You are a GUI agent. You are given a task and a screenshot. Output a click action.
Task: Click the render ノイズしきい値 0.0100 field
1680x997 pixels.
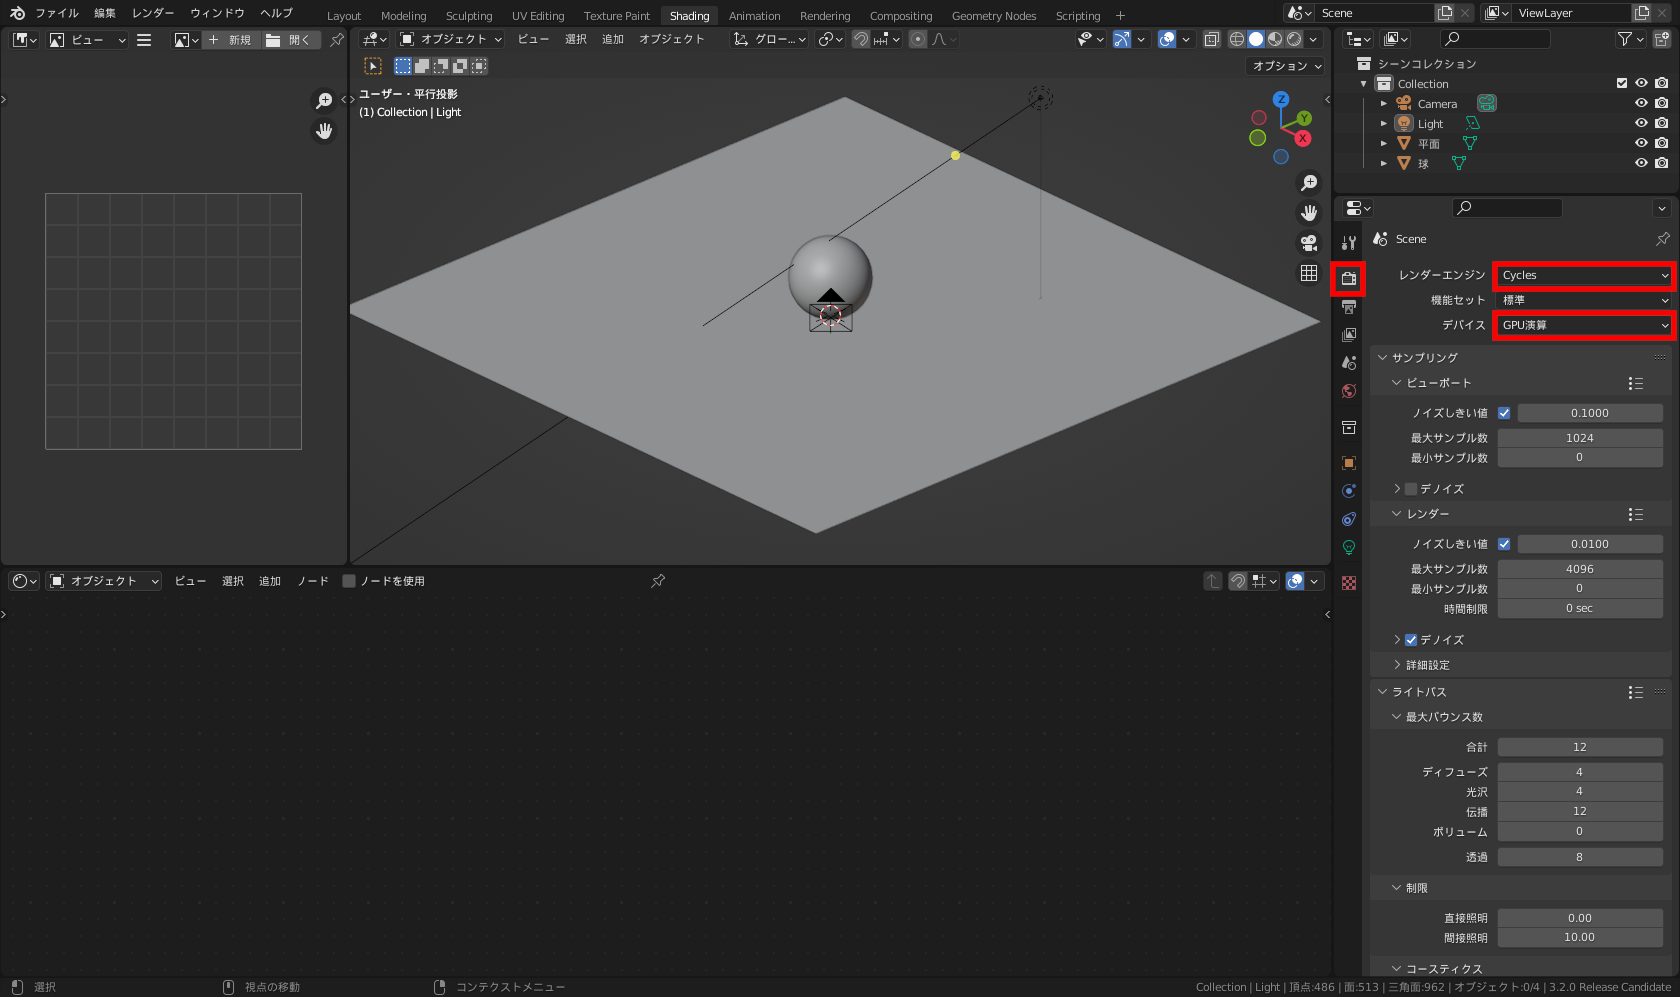pyautogui.click(x=1590, y=544)
